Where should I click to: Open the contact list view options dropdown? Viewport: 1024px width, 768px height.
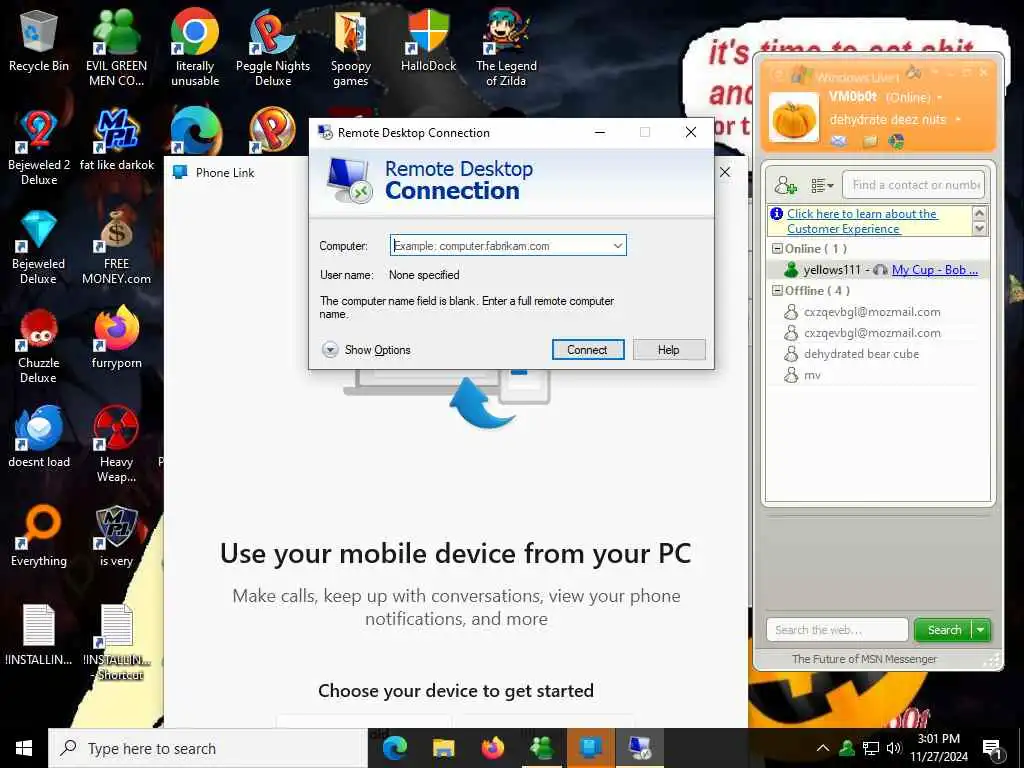(x=822, y=185)
